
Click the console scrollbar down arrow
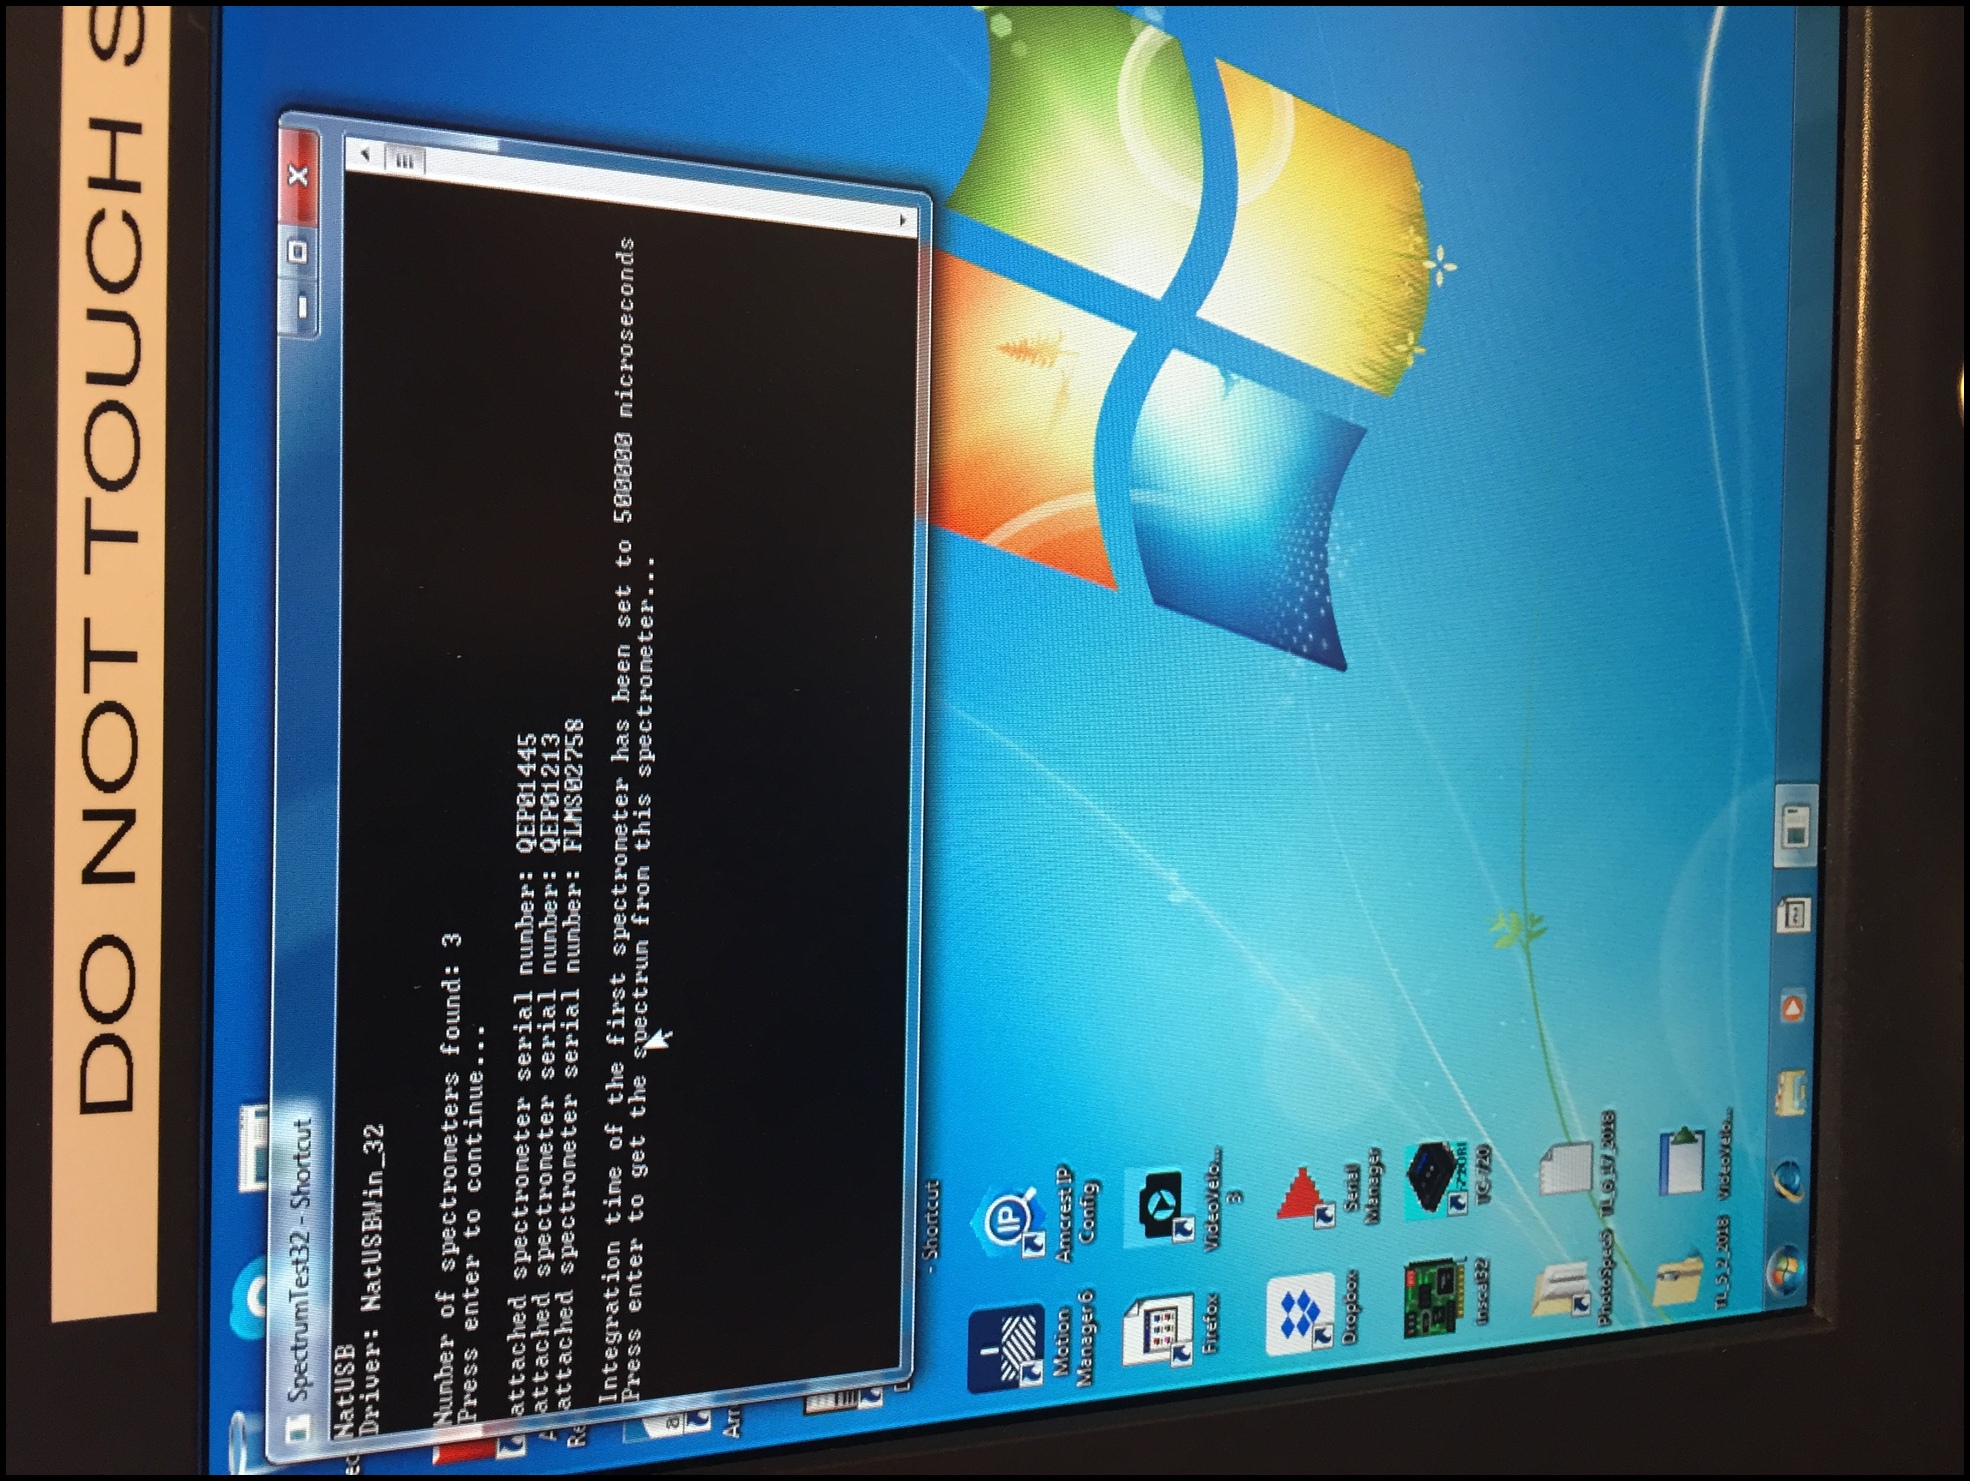pos(904,219)
